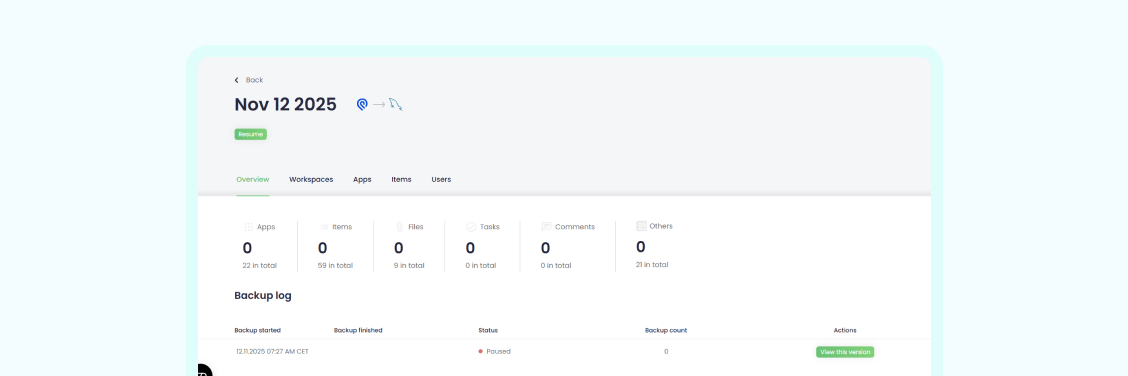Click the Status column header
The height and width of the screenshot is (376, 1128).
(488, 330)
